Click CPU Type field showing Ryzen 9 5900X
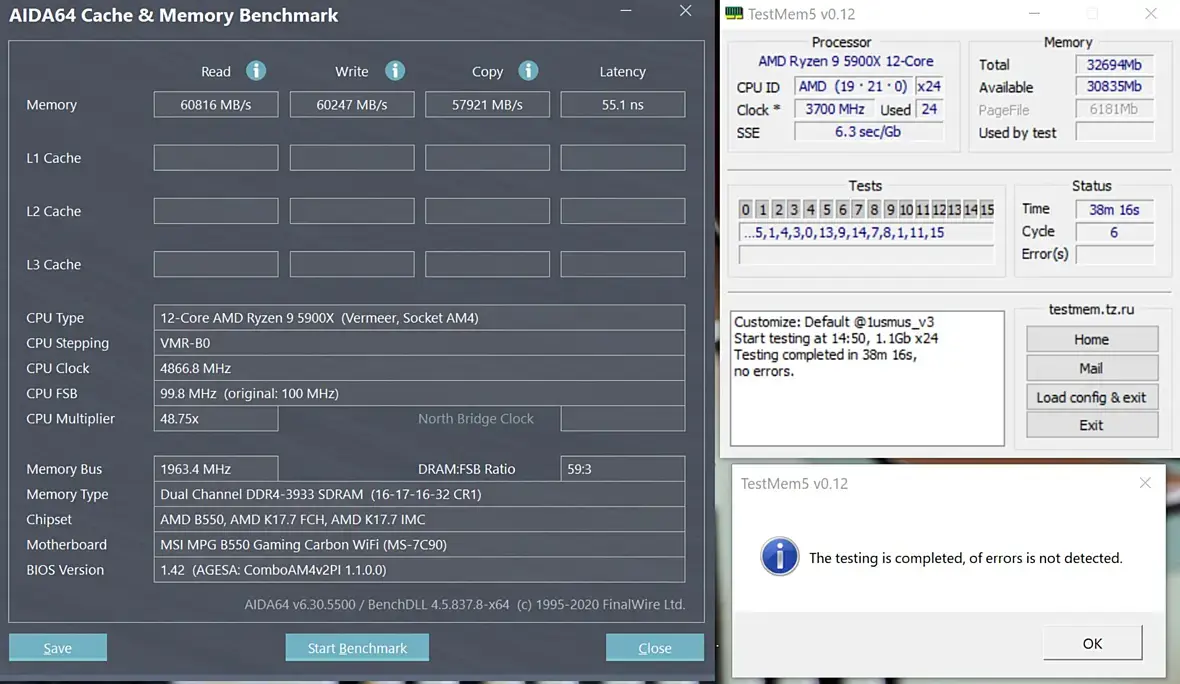The image size is (1180, 684). pos(419,318)
